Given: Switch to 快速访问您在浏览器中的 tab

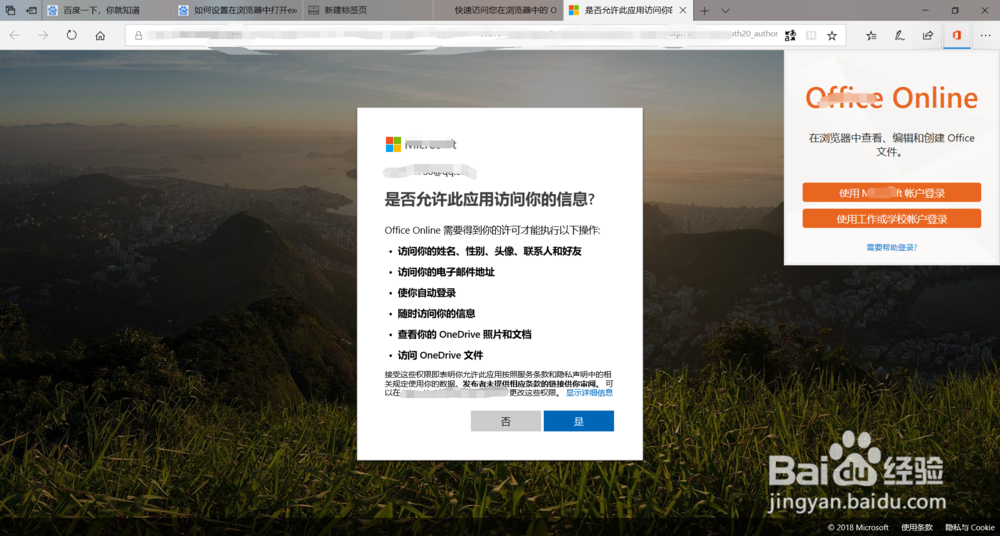Looking at the screenshot, I should click(x=498, y=10).
